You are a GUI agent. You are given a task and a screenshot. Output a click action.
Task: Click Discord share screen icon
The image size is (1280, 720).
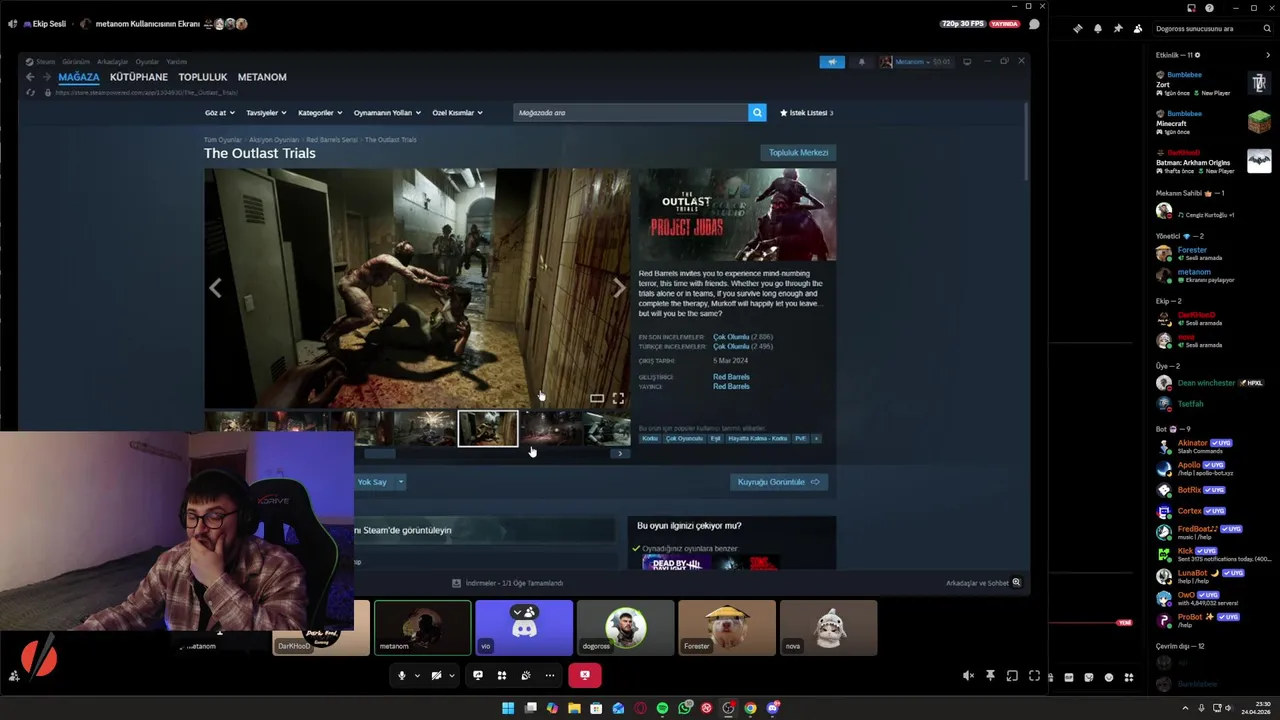(478, 675)
